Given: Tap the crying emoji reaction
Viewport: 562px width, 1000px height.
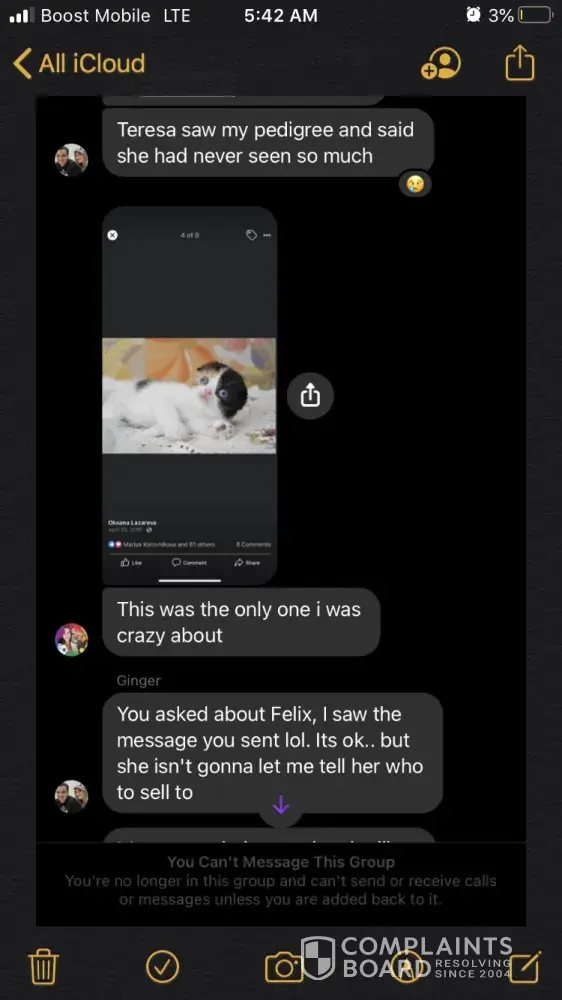Looking at the screenshot, I should (415, 185).
